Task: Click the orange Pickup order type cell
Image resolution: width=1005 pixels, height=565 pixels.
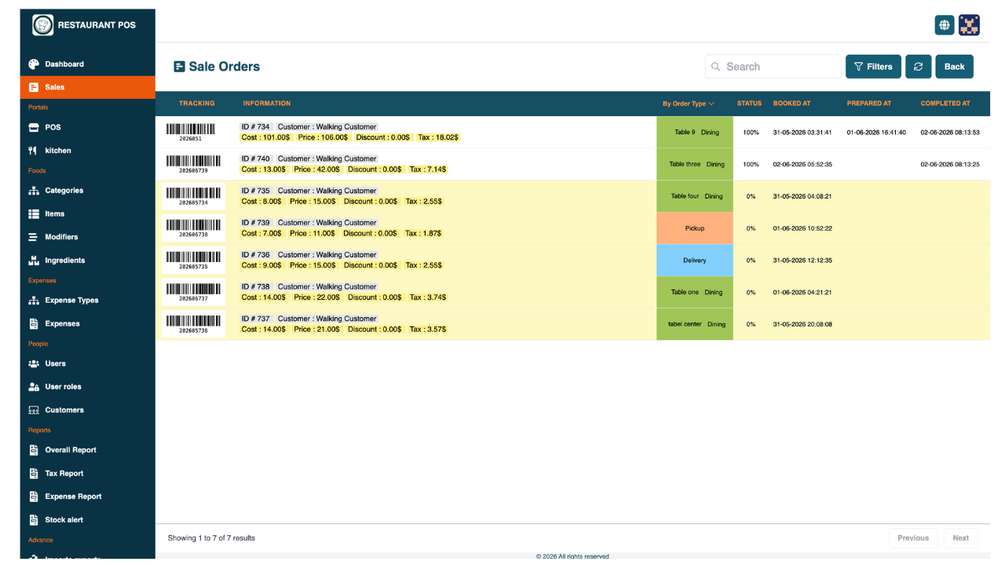Action: [x=694, y=229]
